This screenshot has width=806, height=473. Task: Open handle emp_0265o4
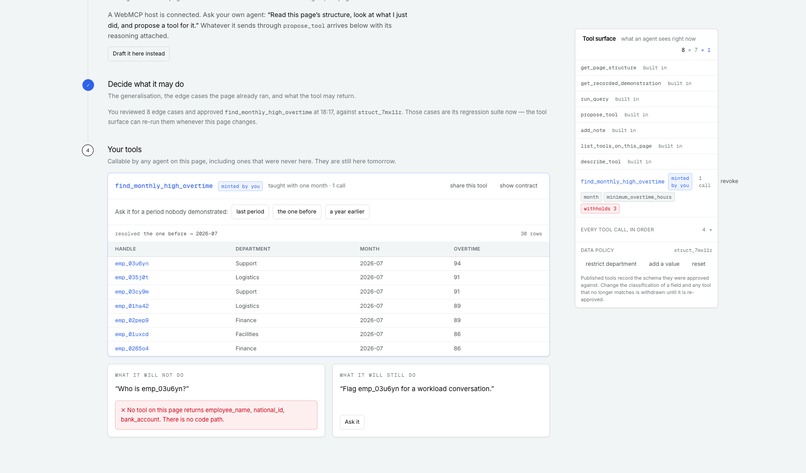click(132, 349)
